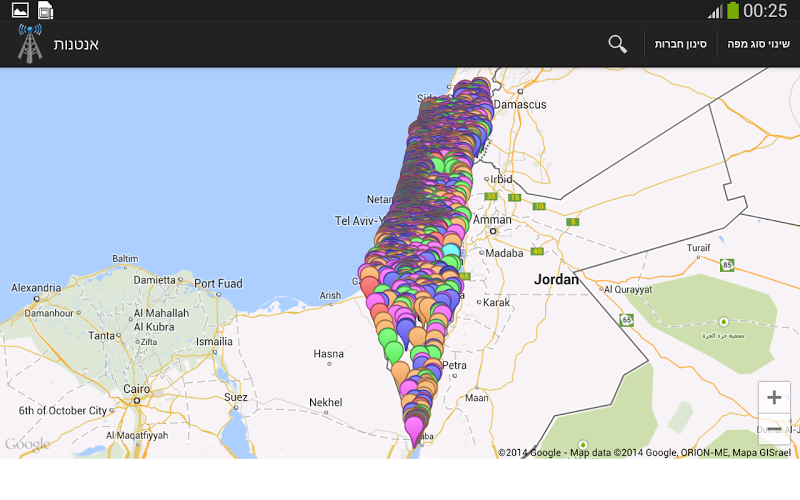Tap the clock showing 00:25
The image size is (800, 500).
click(765, 10)
